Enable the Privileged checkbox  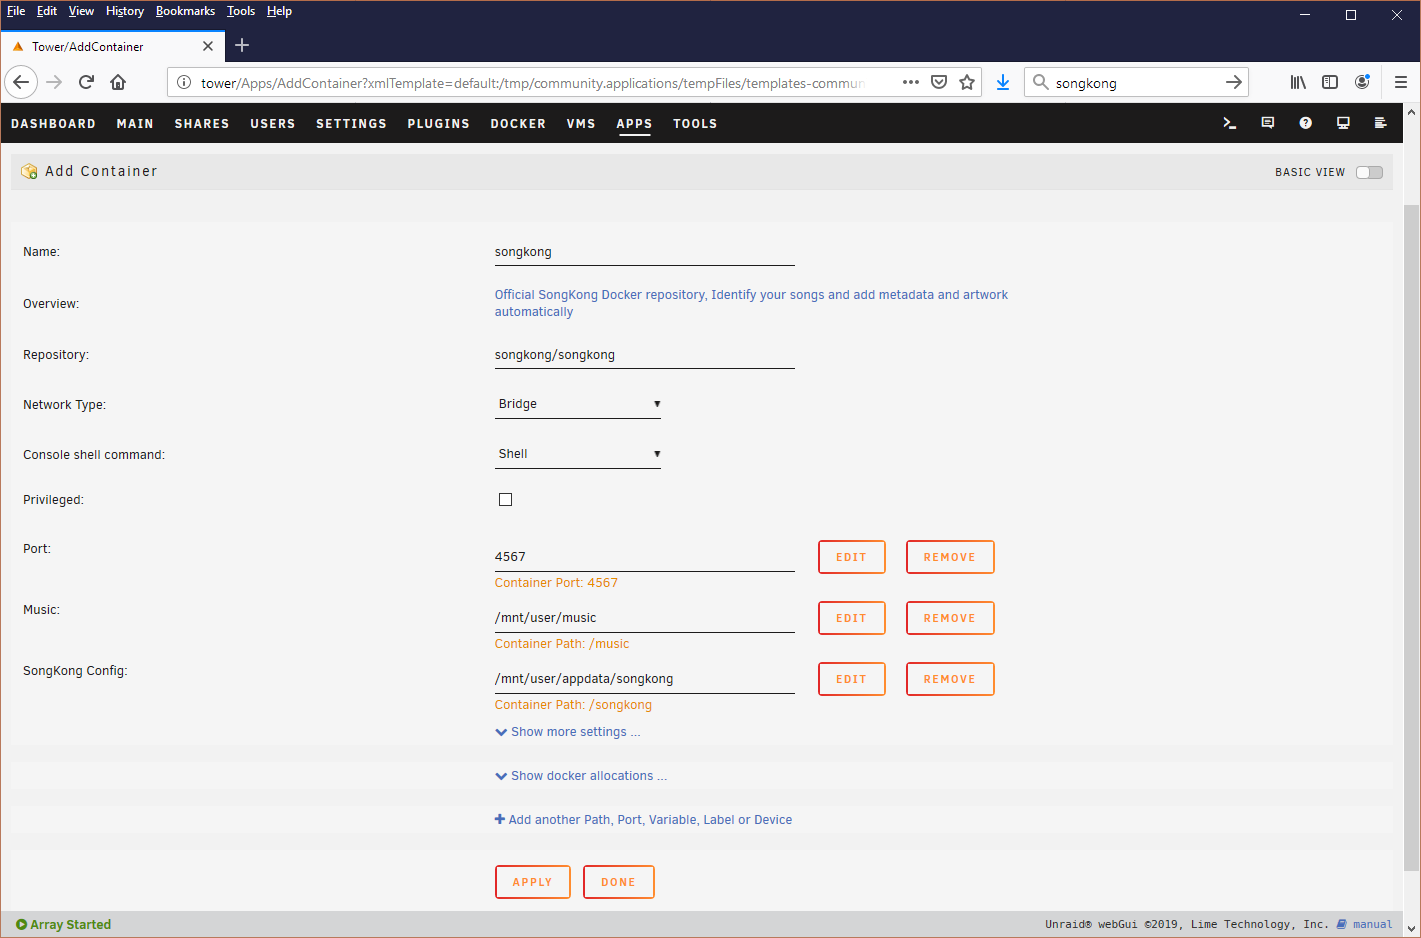click(505, 499)
